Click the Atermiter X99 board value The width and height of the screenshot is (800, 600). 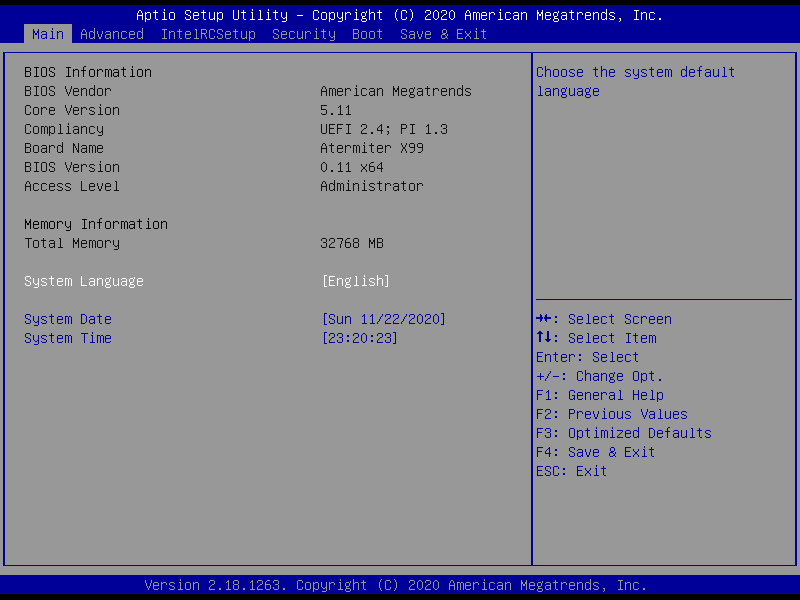pos(372,148)
